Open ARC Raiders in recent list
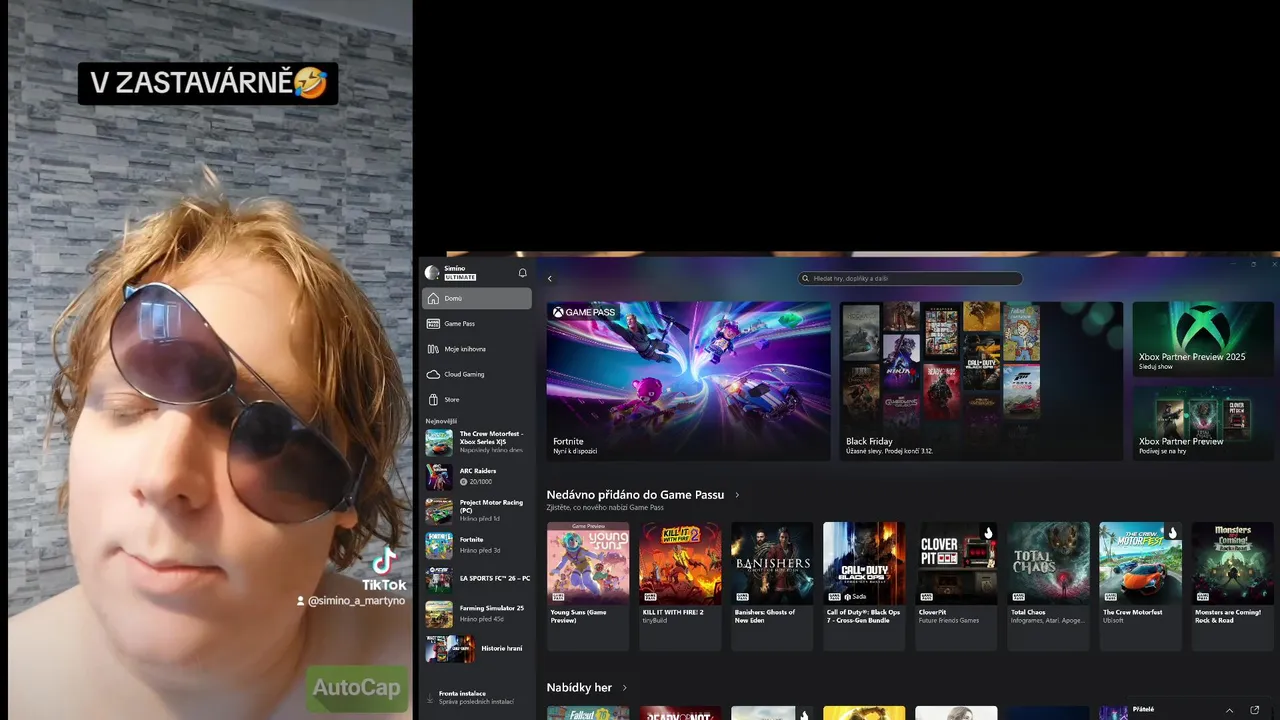 (477, 476)
